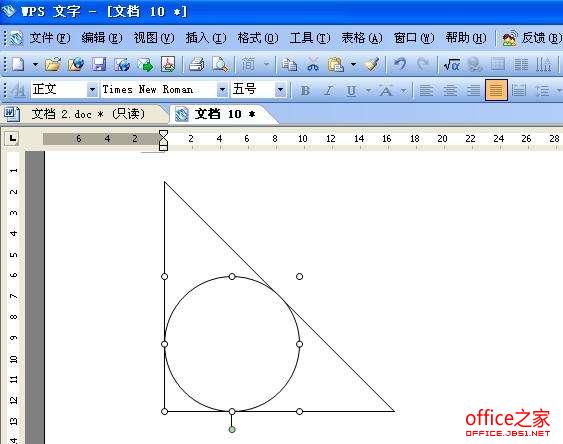Click circle's right middle resize handle
Screen dimensions: 563x444
coord(299,344)
